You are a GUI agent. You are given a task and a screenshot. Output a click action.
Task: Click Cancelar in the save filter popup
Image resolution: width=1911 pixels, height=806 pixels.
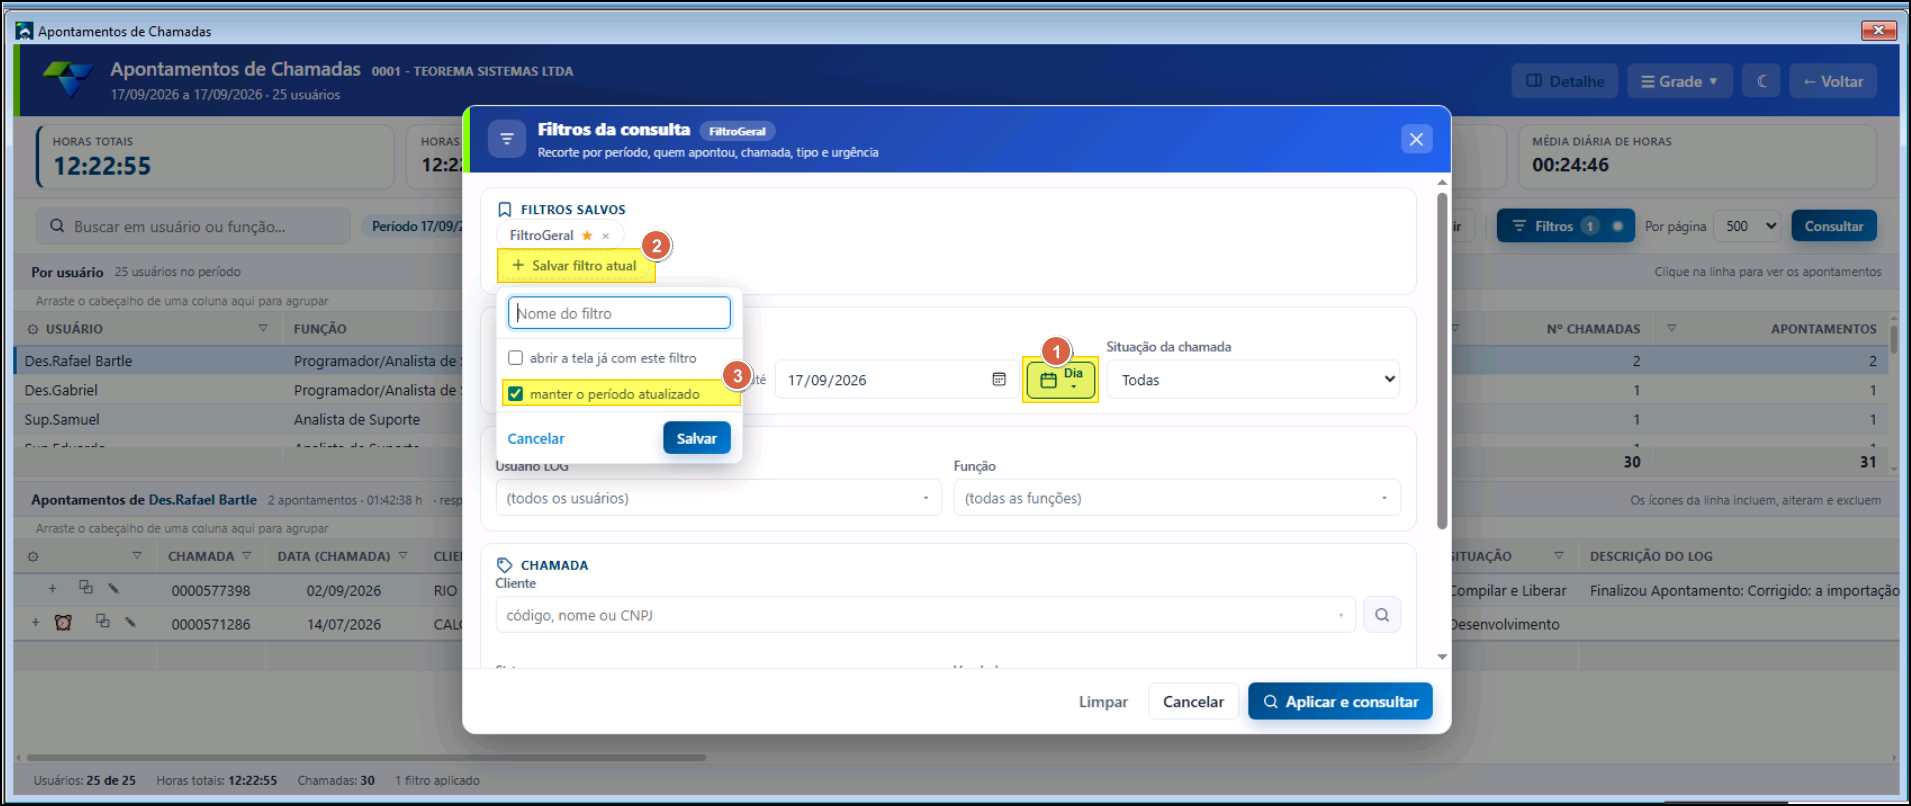[x=536, y=439]
